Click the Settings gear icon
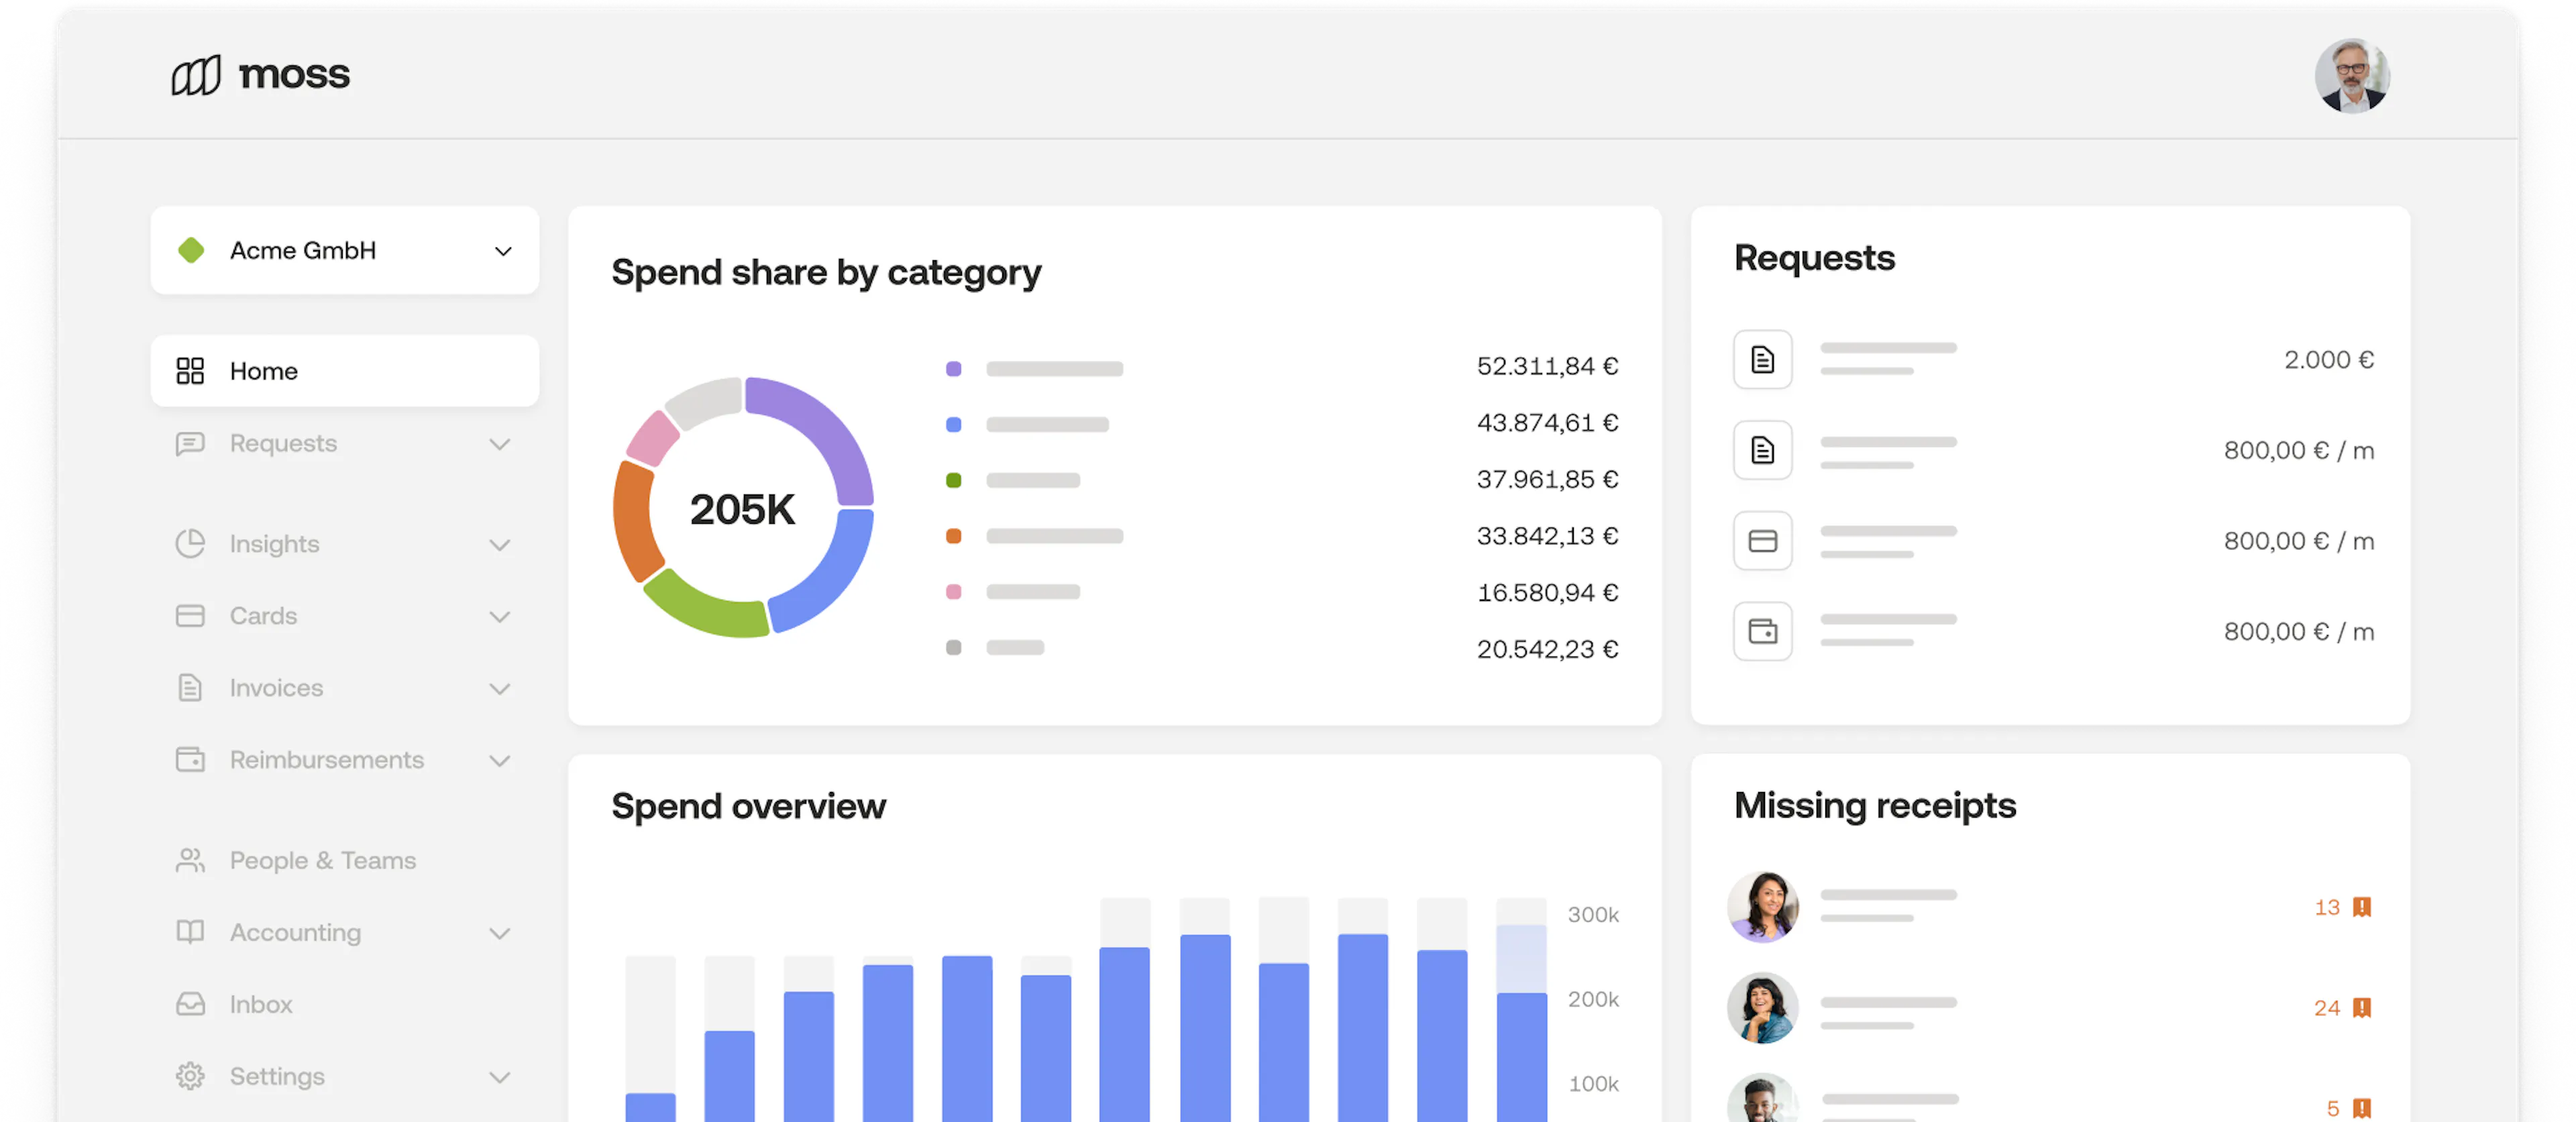Screen dimensions: 2576x1122 coord(190,1076)
